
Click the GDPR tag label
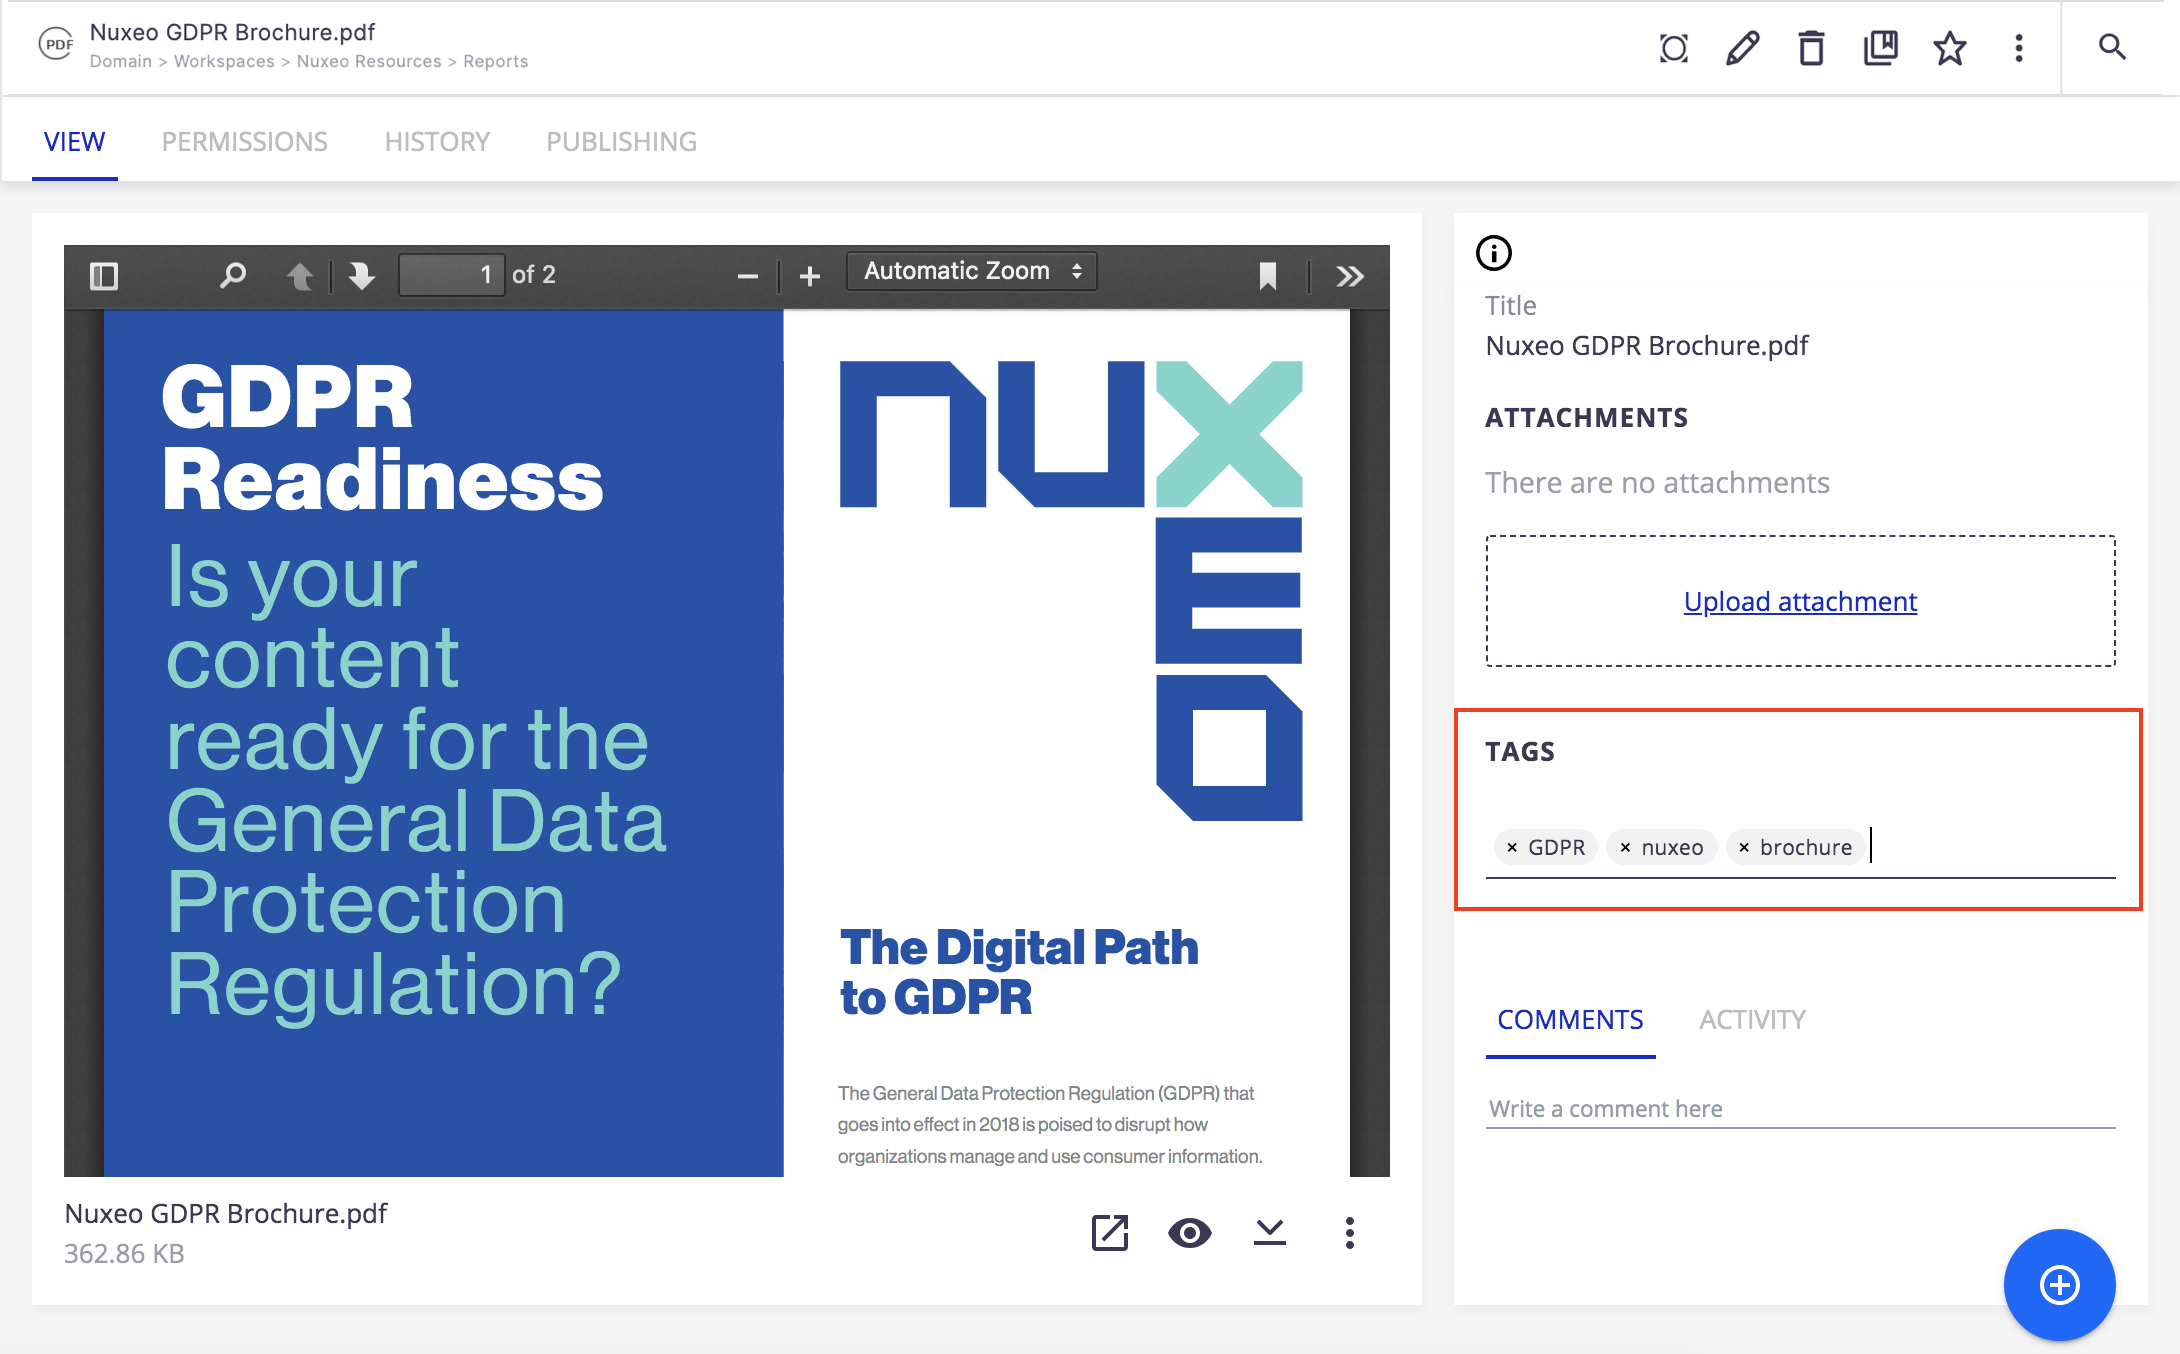(1557, 847)
